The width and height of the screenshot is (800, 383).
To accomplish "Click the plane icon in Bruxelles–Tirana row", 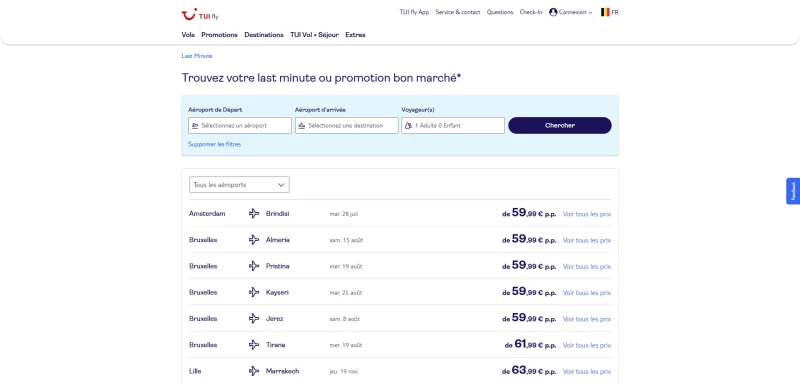I will (254, 345).
